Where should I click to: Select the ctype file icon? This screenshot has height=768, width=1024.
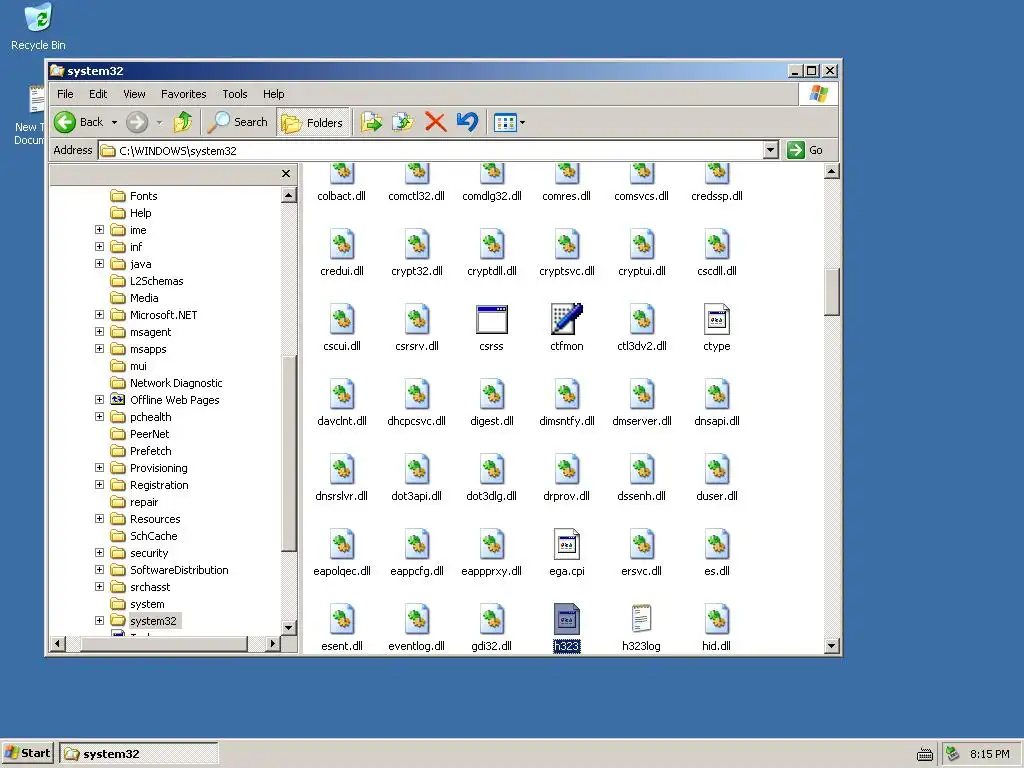[716, 319]
